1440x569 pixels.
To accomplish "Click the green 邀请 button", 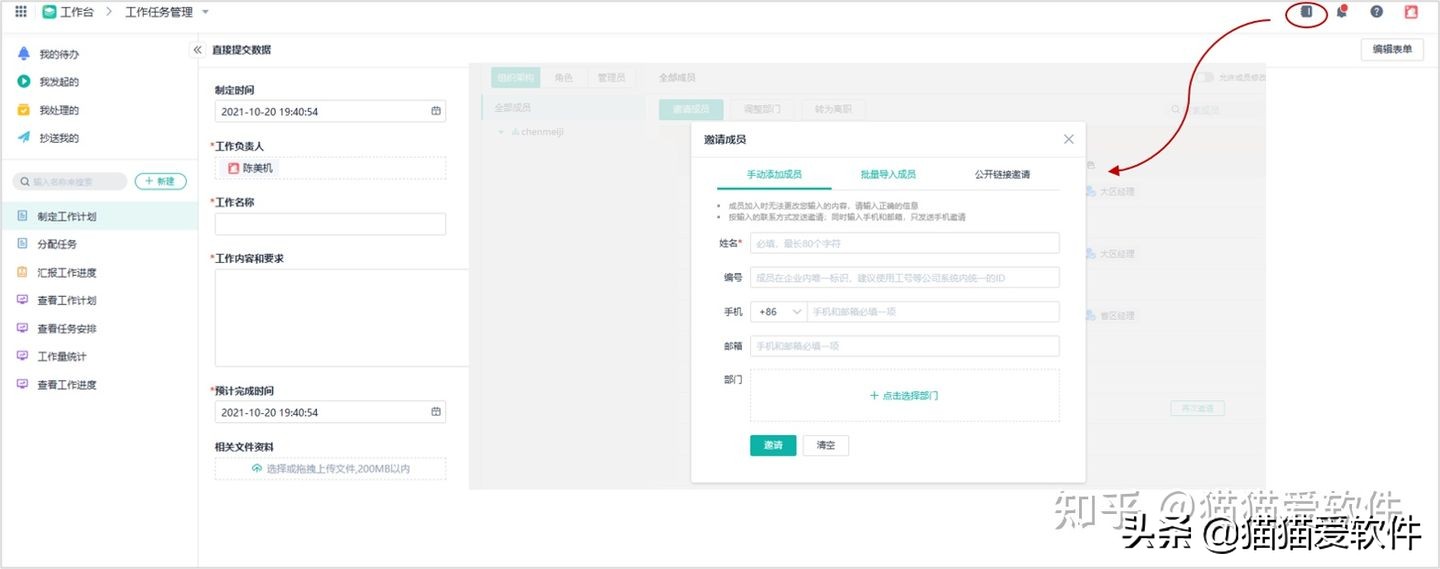I will 773,445.
